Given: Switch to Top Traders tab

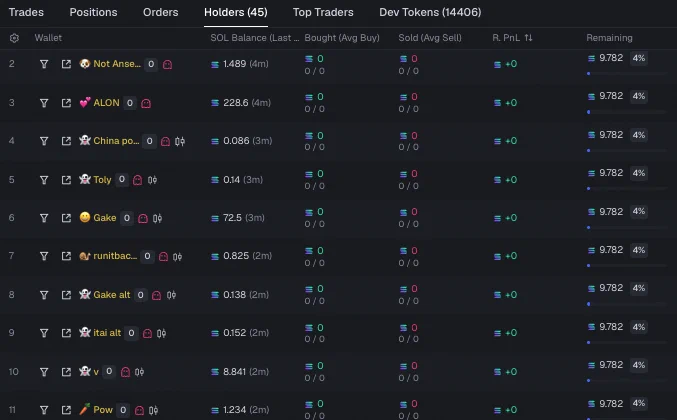Looking at the screenshot, I should [x=323, y=12].
